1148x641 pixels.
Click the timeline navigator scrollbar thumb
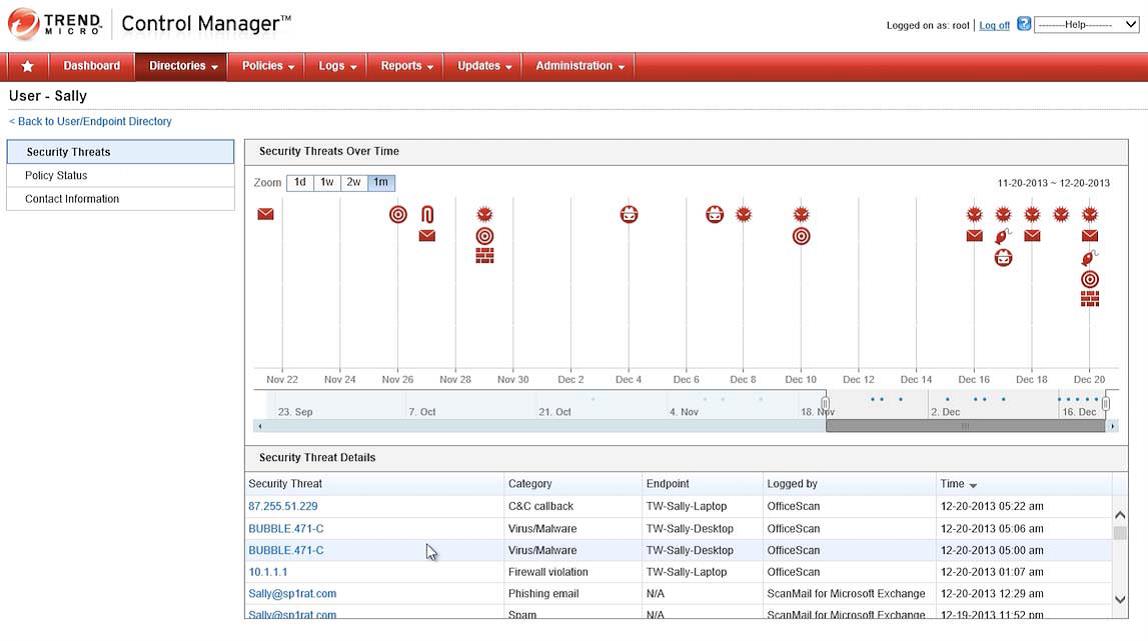pyautogui.click(x=965, y=426)
